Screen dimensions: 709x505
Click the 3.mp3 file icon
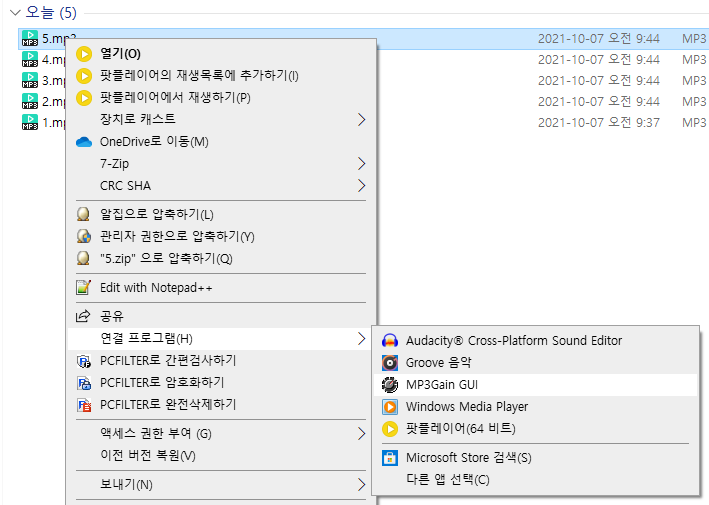(x=30, y=80)
